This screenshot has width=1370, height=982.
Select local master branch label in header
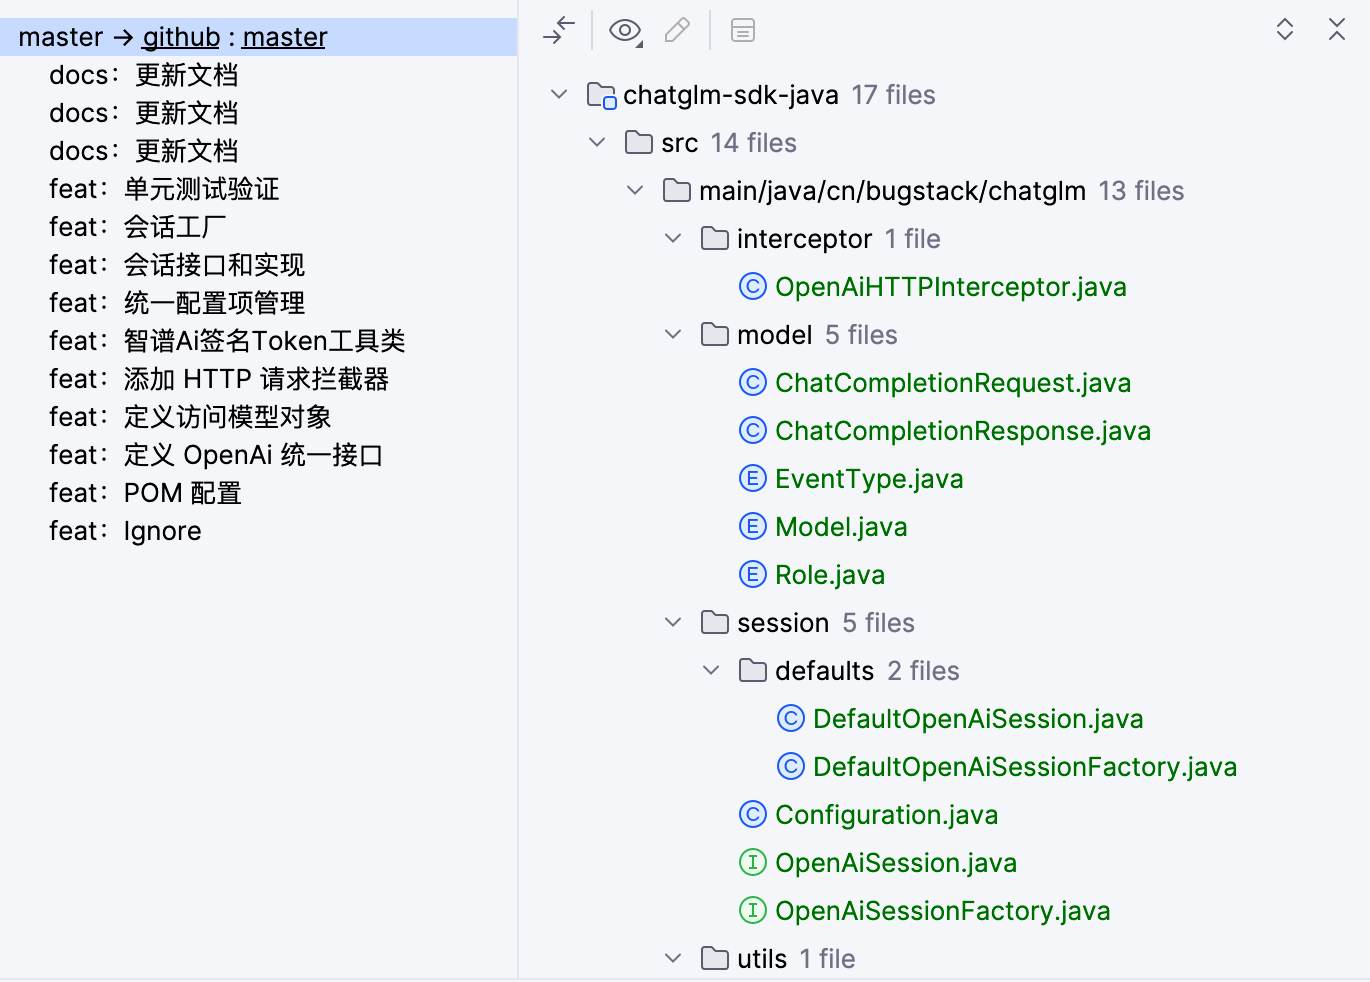click(x=60, y=37)
